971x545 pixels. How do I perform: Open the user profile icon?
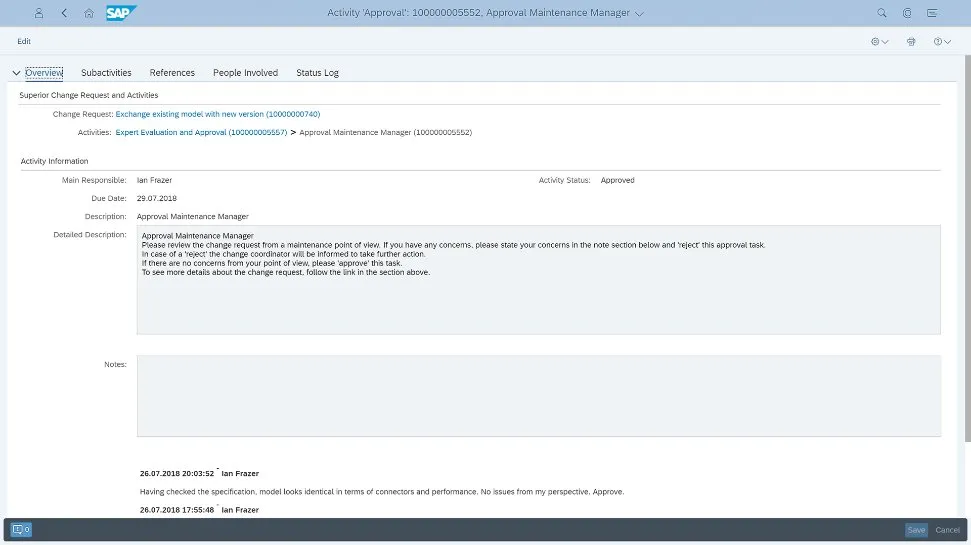39,13
